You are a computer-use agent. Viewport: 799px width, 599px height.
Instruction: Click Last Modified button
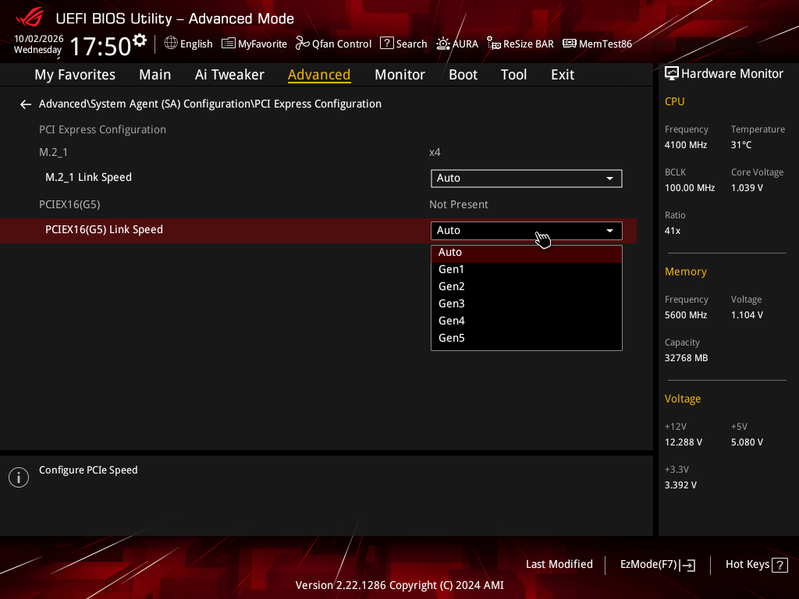[x=559, y=564]
